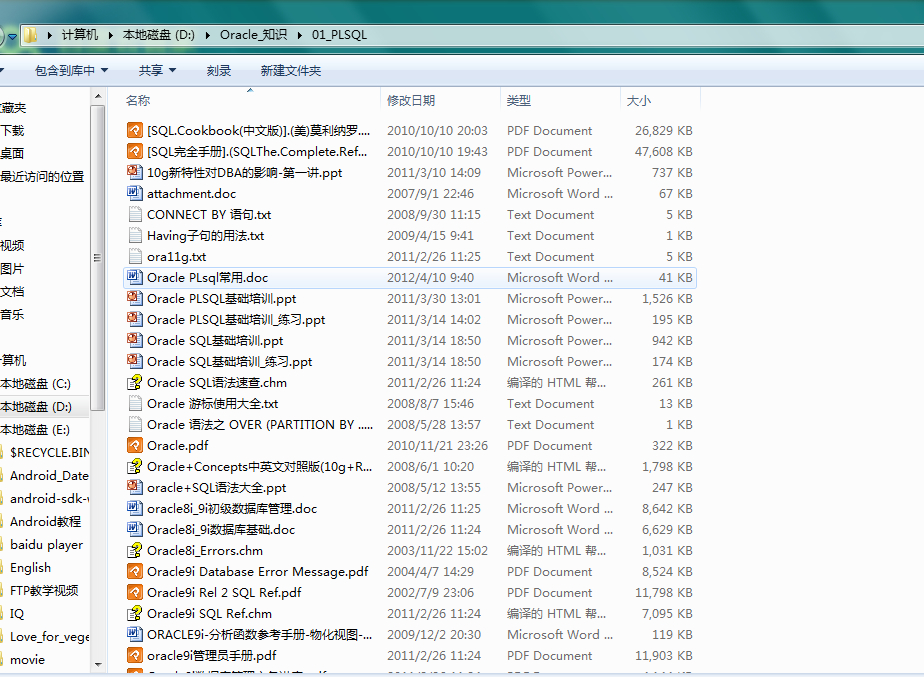
Task: Click the text file icon of Oracle 游标使用大全.txt
Action: coord(135,404)
